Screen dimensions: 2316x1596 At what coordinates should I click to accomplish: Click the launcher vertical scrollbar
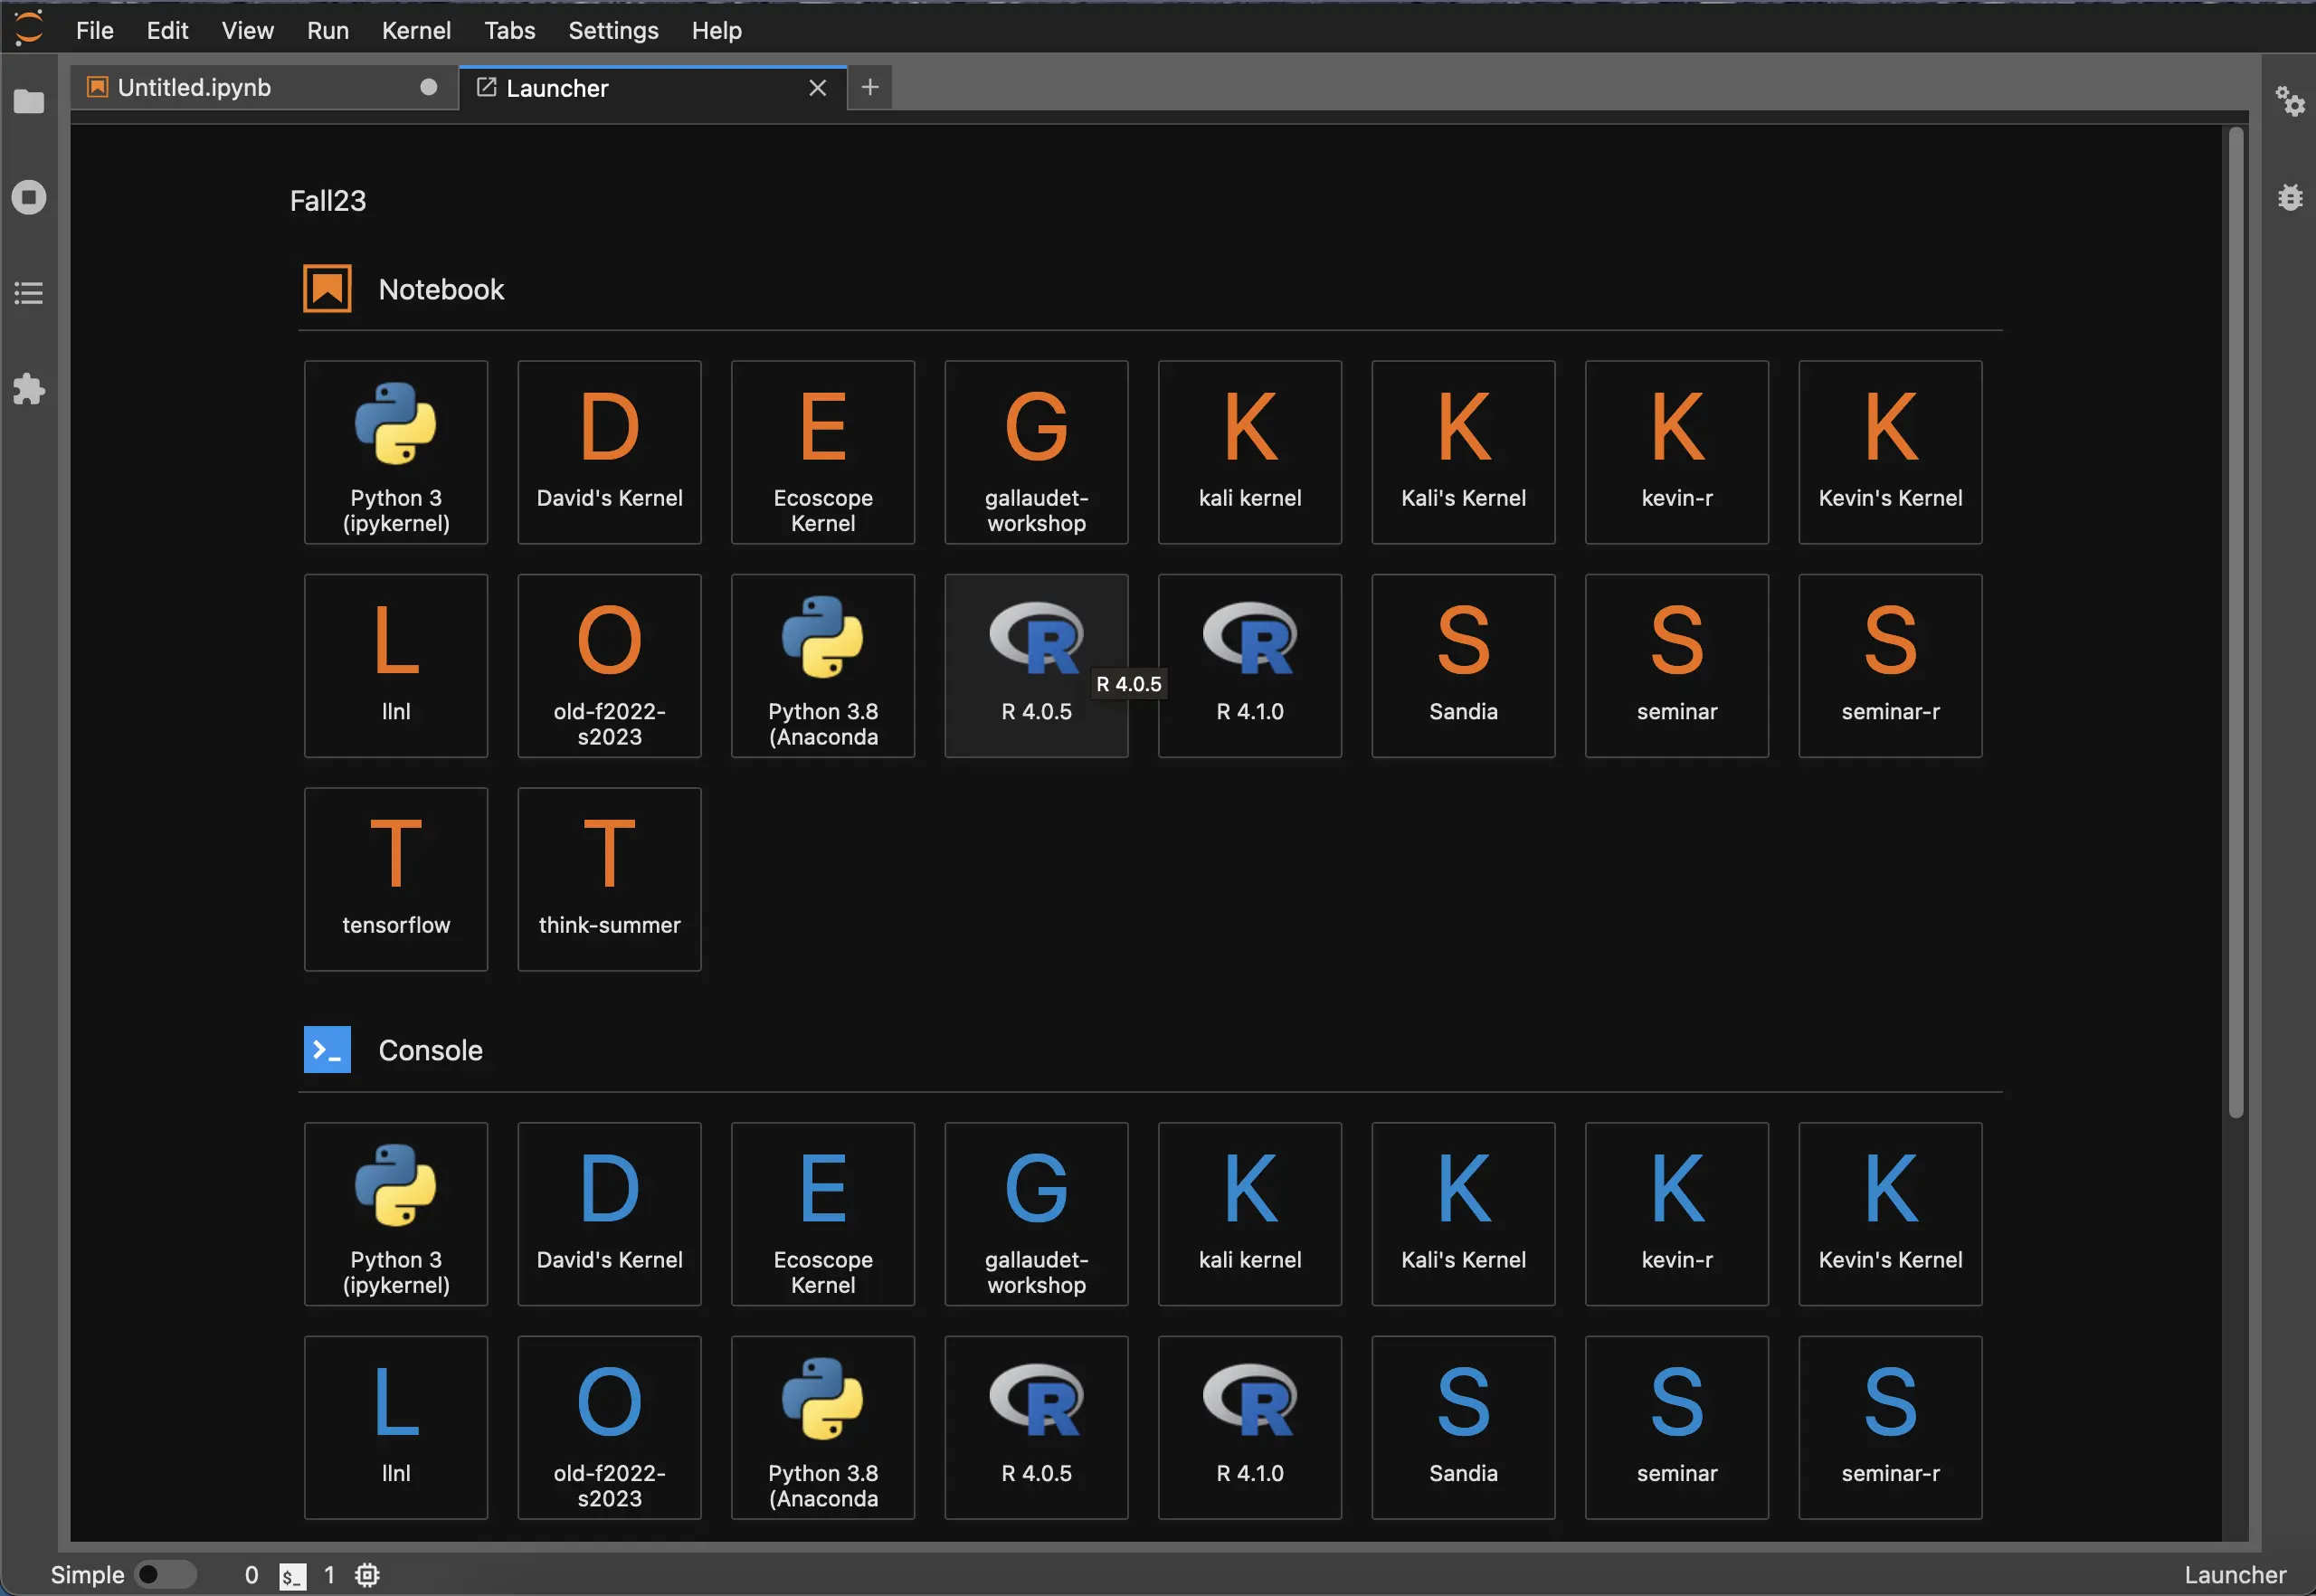tap(2236, 622)
